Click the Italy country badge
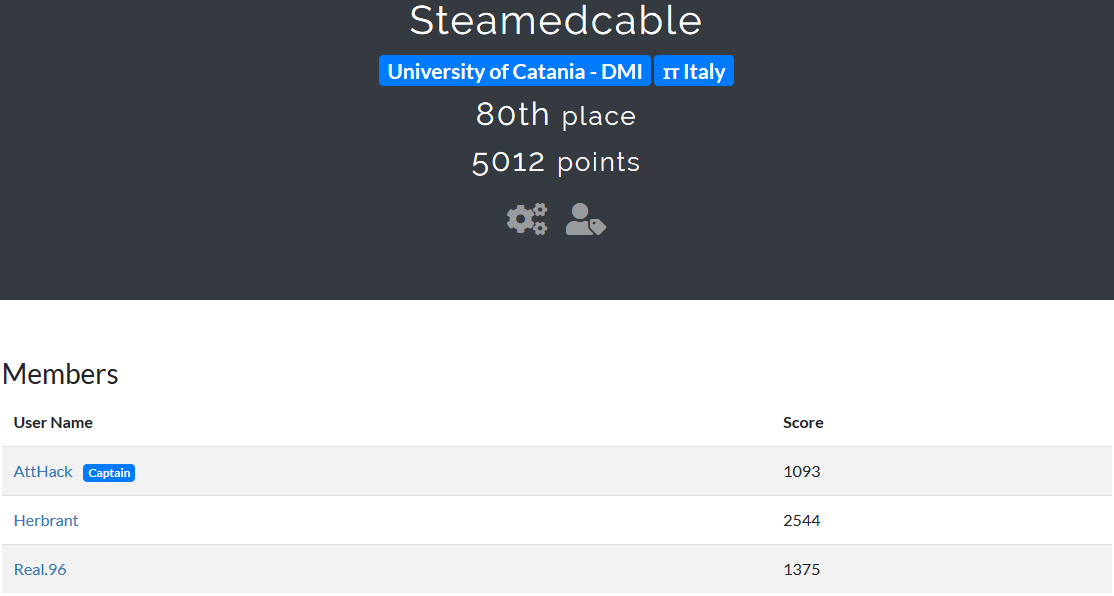This screenshot has width=1114, height=596. tap(693, 71)
